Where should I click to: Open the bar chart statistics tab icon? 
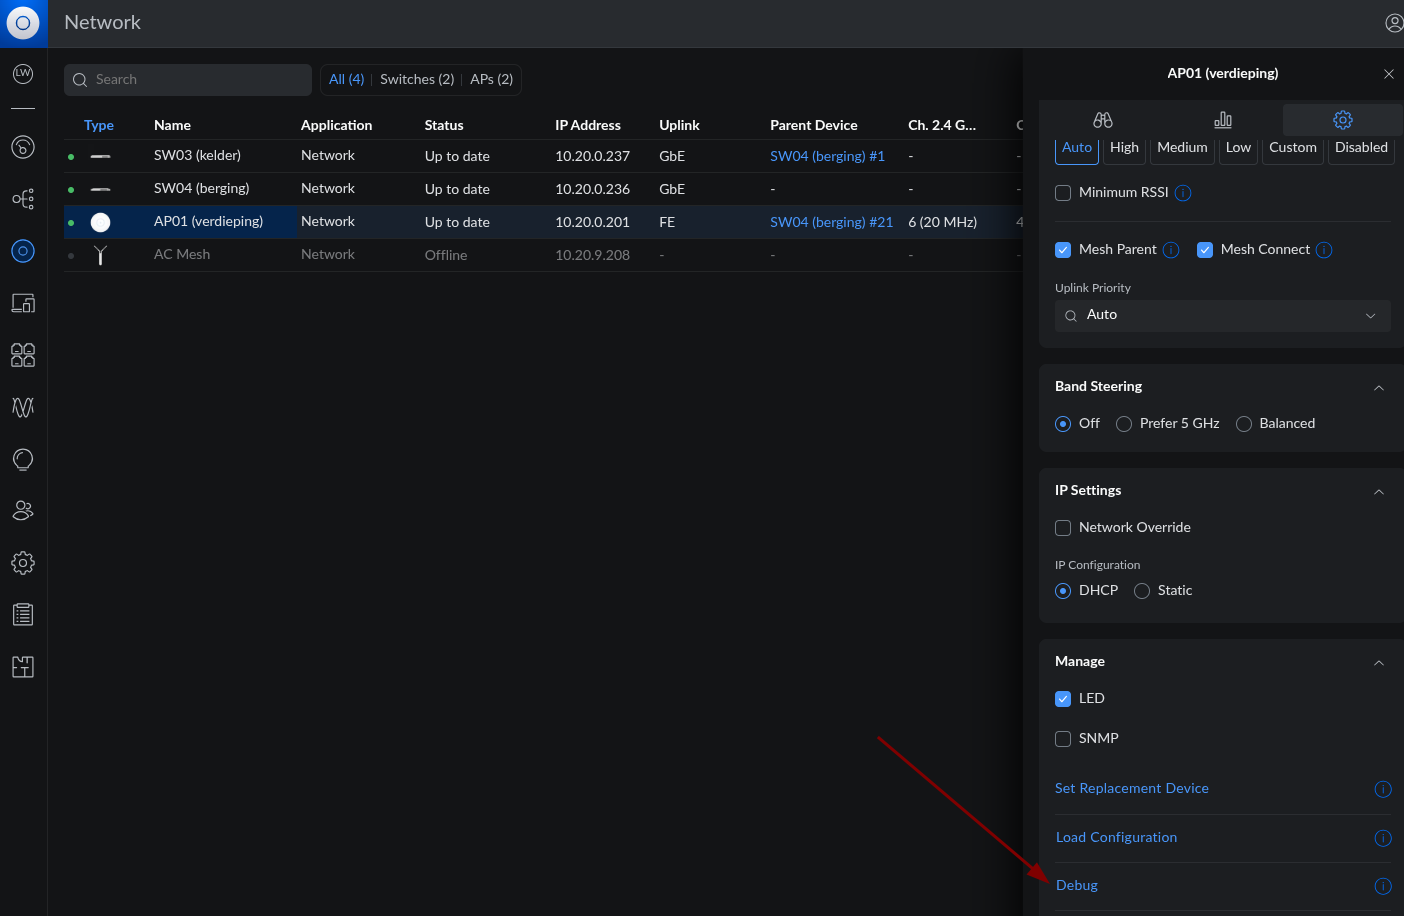[x=1222, y=120]
